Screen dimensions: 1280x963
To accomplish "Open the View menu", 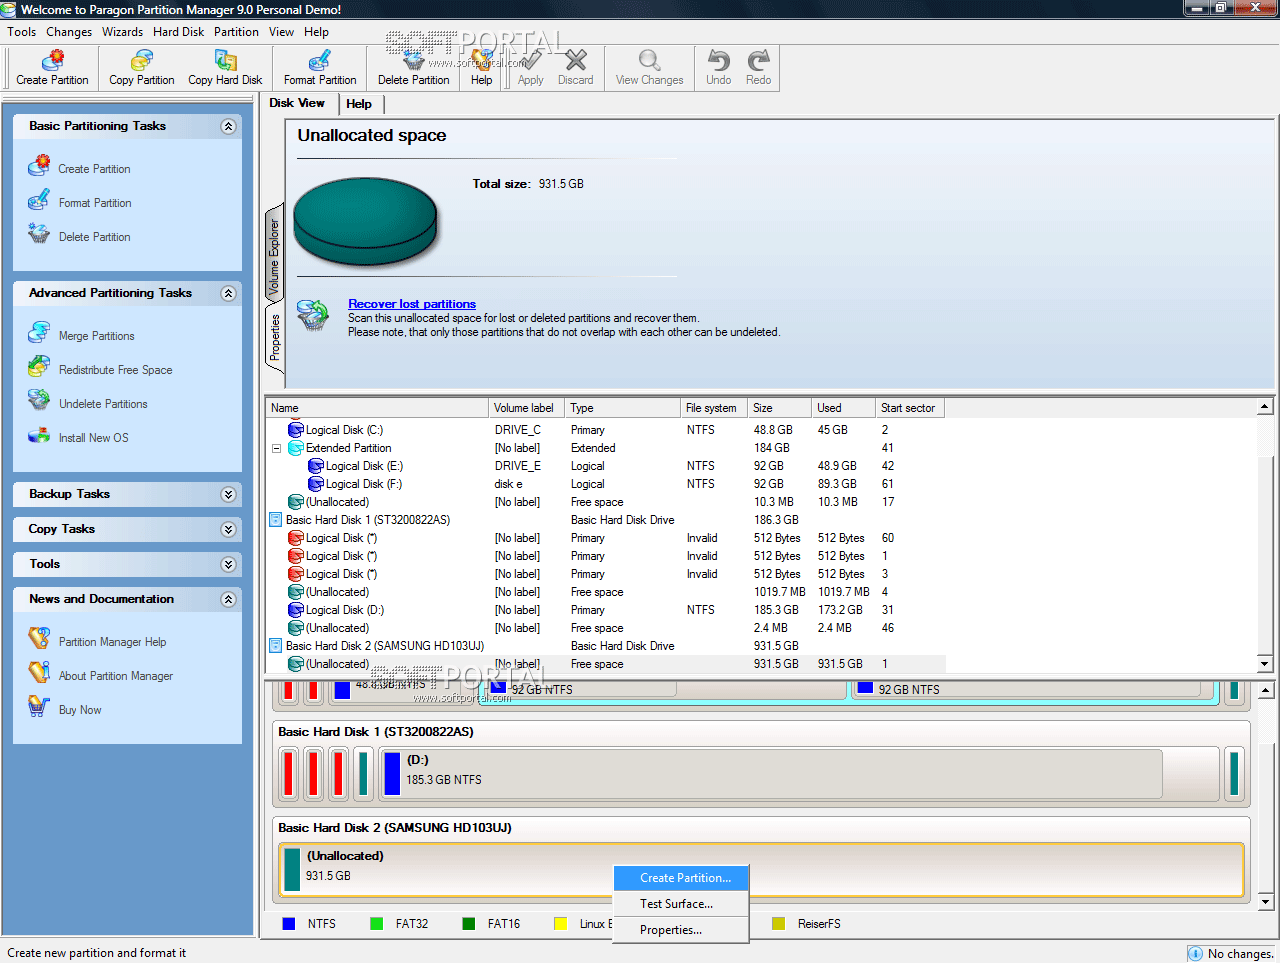I will pyautogui.click(x=281, y=32).
